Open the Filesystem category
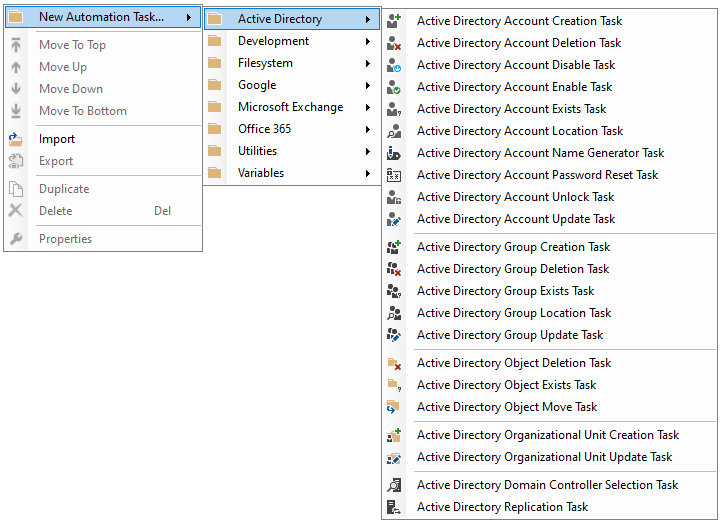This screenshot has height=525, width=724. click(265, 63)
